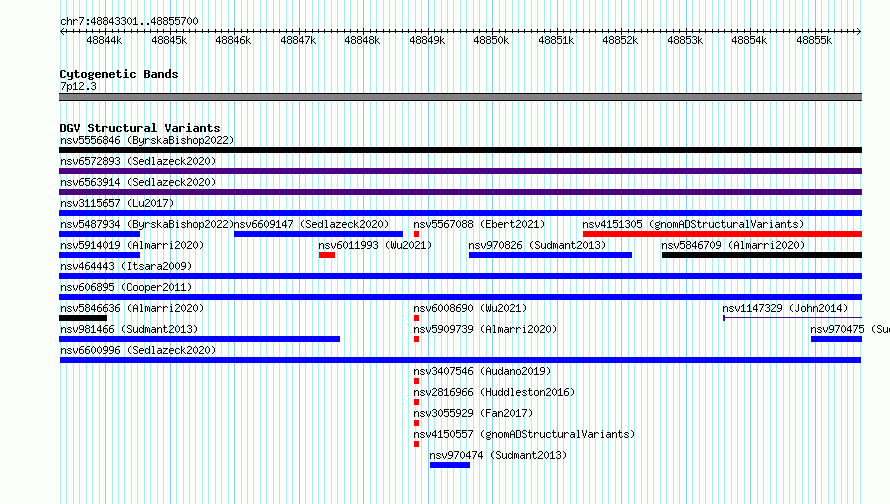890x504 pixels.
Task: Click the blue bar under nsv6600996
Action: pos(460,360)
